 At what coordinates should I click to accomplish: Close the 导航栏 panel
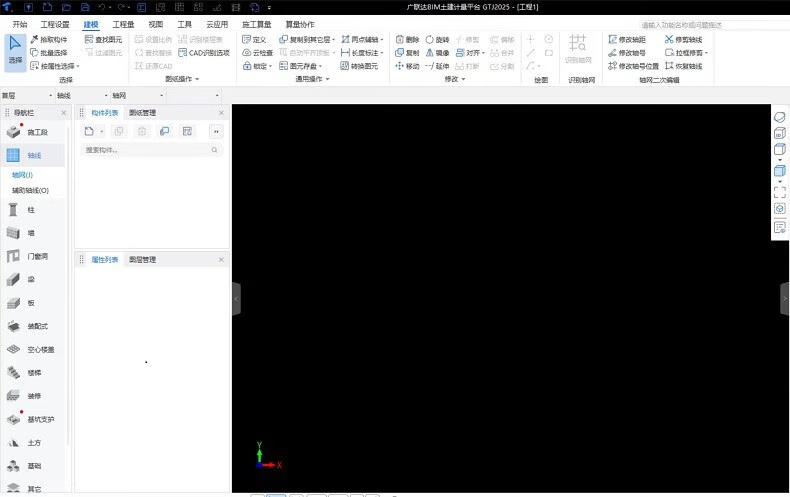click(63, 112)
